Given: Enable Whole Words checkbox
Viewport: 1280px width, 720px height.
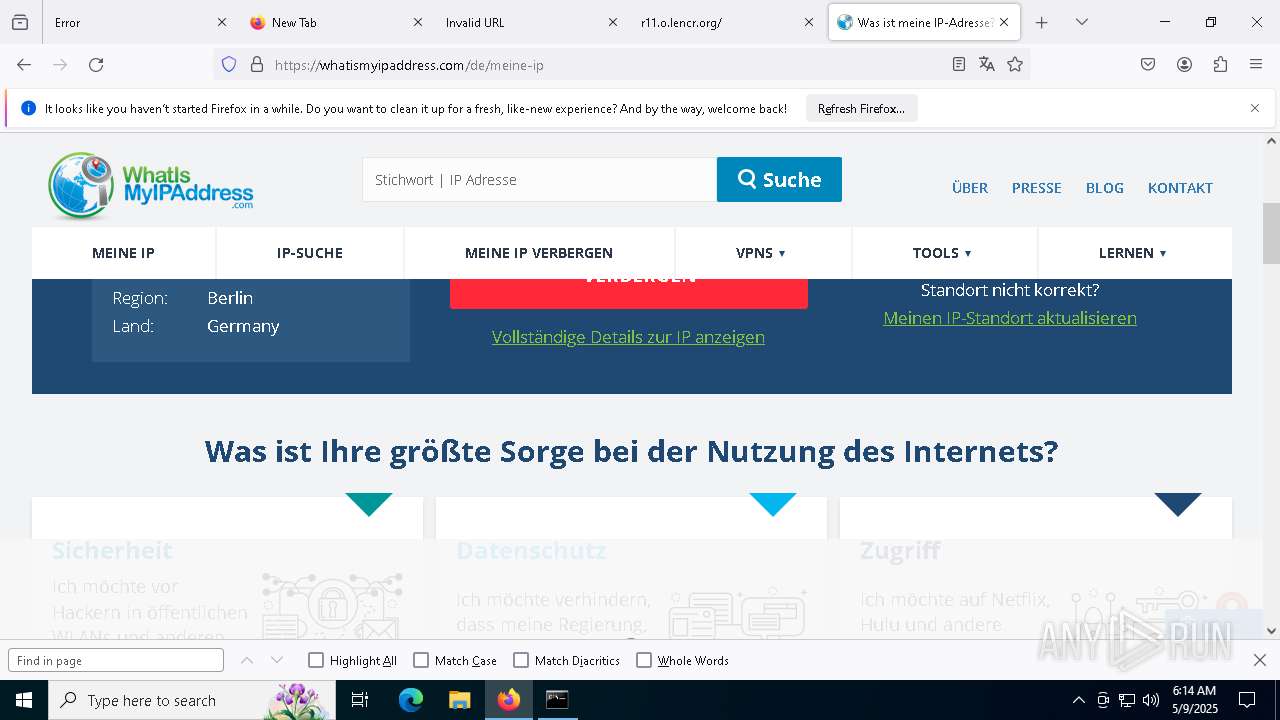Looking at the screenshot, I should (644, 660).
